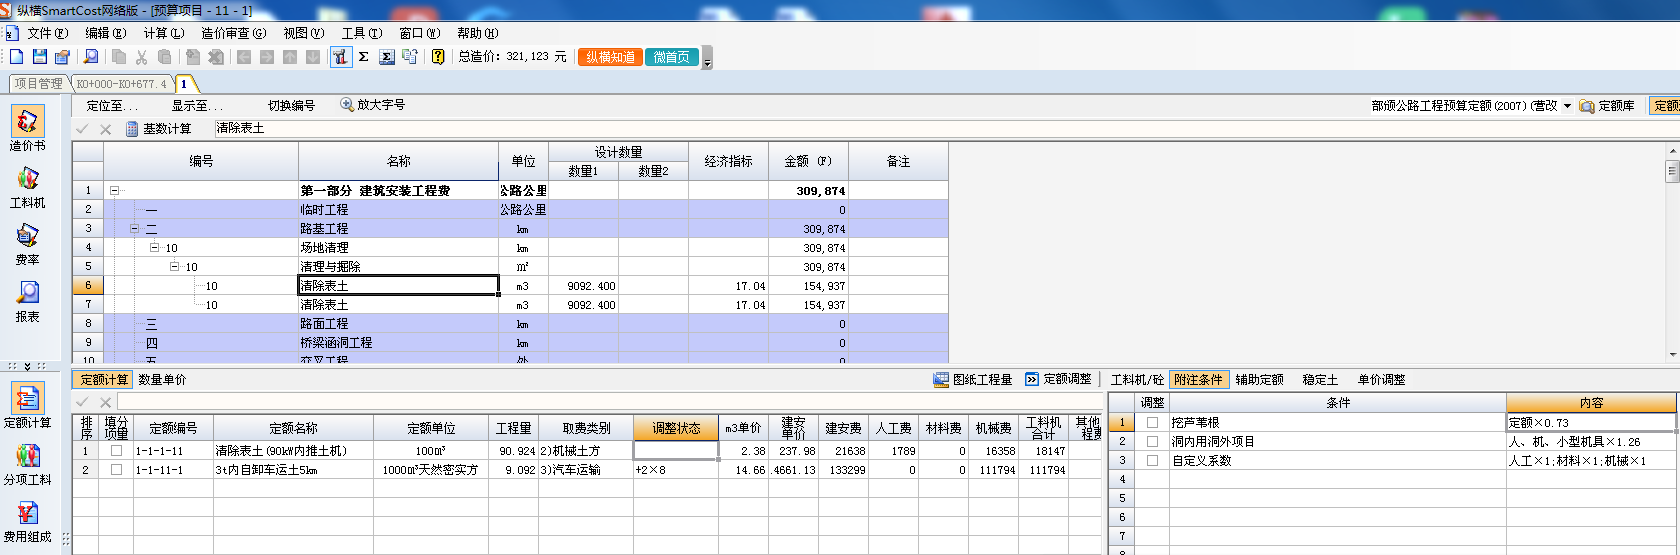1680x555 pixels.
Task: Open help via the yellow question mark icon
Action: click(438, 57)
